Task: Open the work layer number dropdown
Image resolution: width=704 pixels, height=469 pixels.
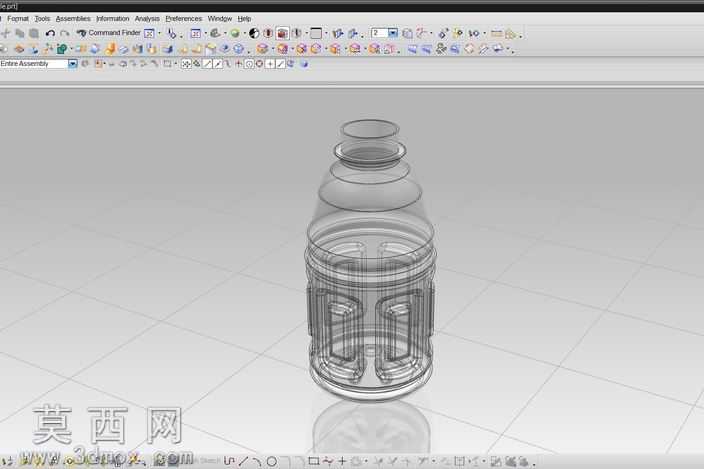Action: pos(393,33)
